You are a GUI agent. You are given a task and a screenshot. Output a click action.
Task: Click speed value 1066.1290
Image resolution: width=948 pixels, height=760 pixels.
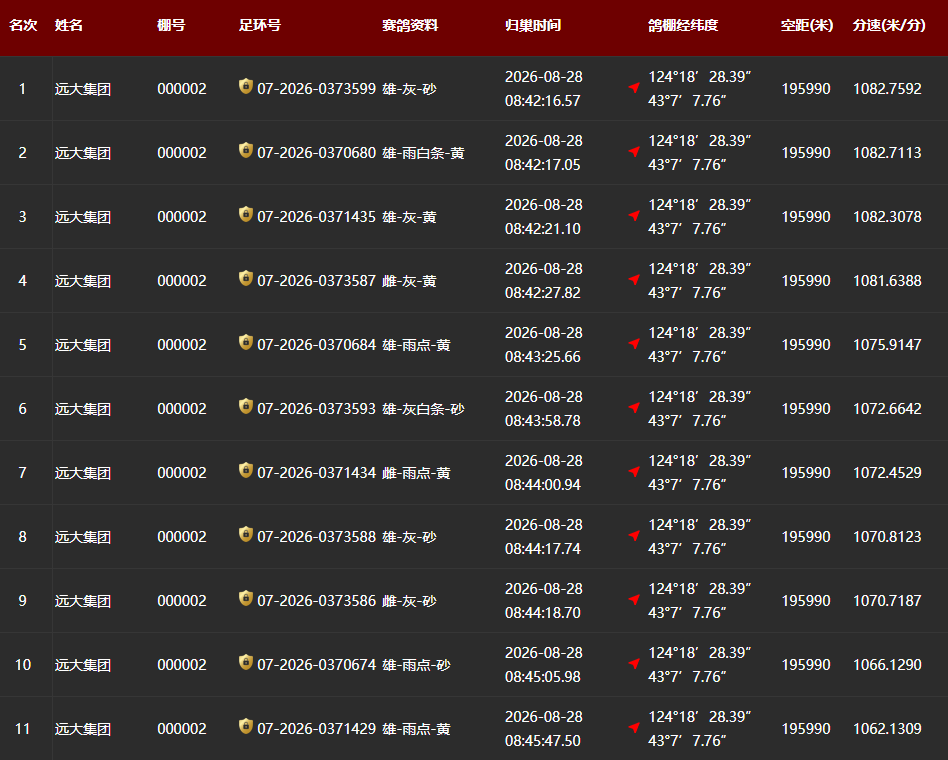pos(887,666)
